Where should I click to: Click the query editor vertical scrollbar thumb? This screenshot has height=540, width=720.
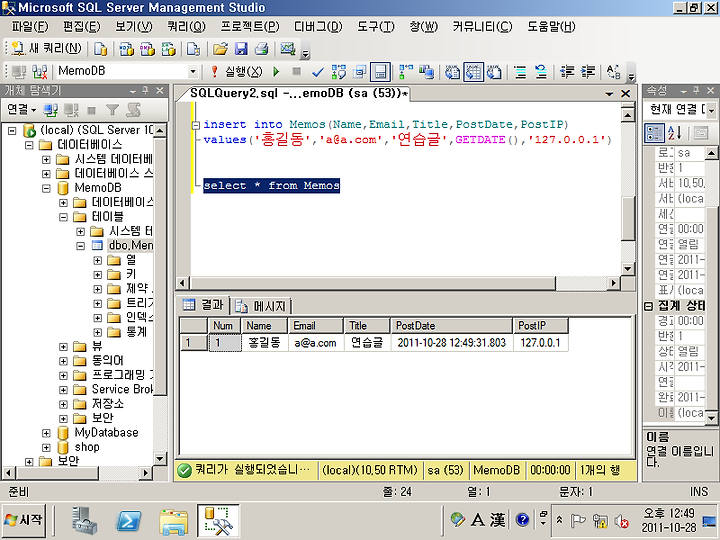[x=628, y=218]
